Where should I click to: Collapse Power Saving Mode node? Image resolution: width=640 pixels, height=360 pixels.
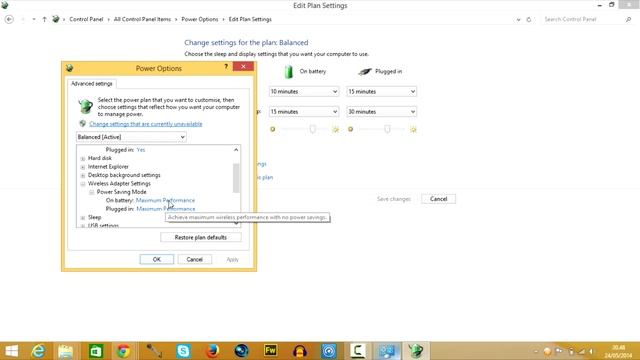point(92,192)
